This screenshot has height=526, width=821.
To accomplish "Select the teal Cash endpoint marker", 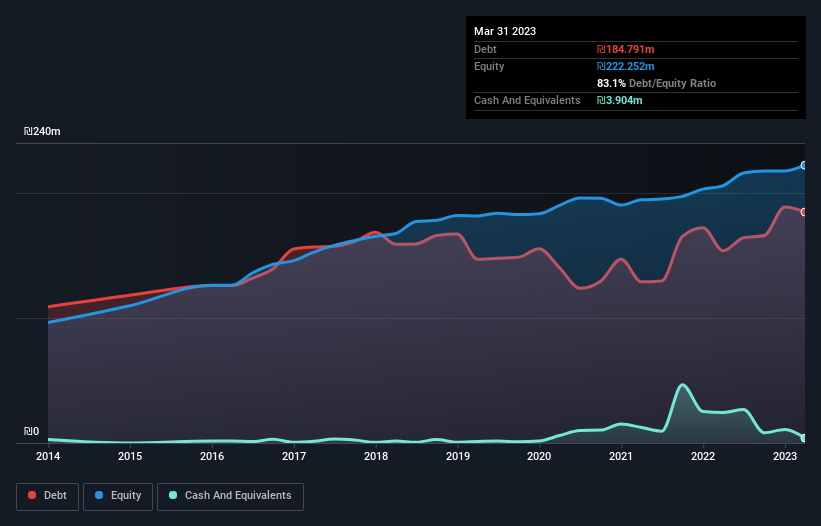I will (x=804, y=438).
